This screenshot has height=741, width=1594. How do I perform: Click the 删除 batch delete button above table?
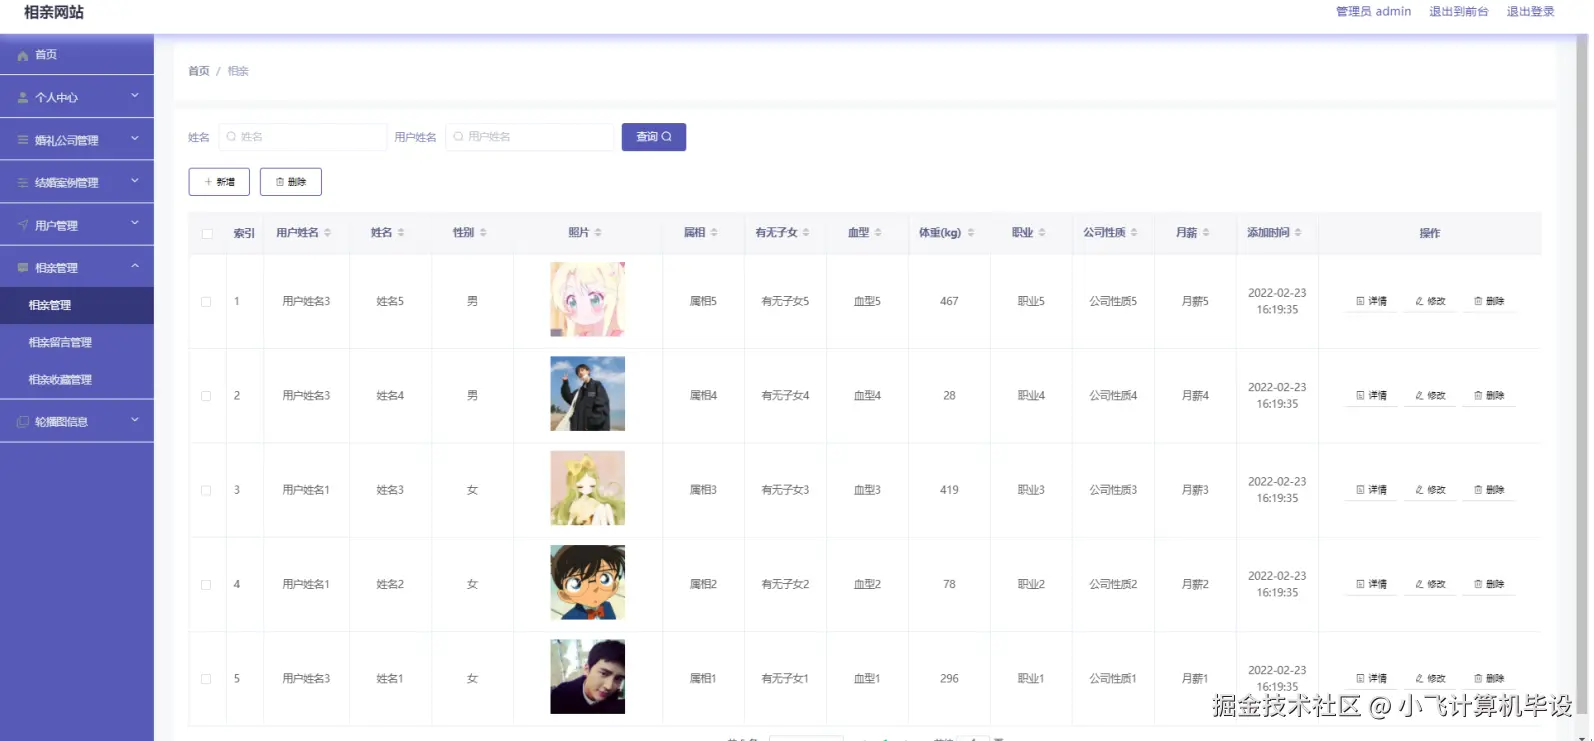(291, 182)
